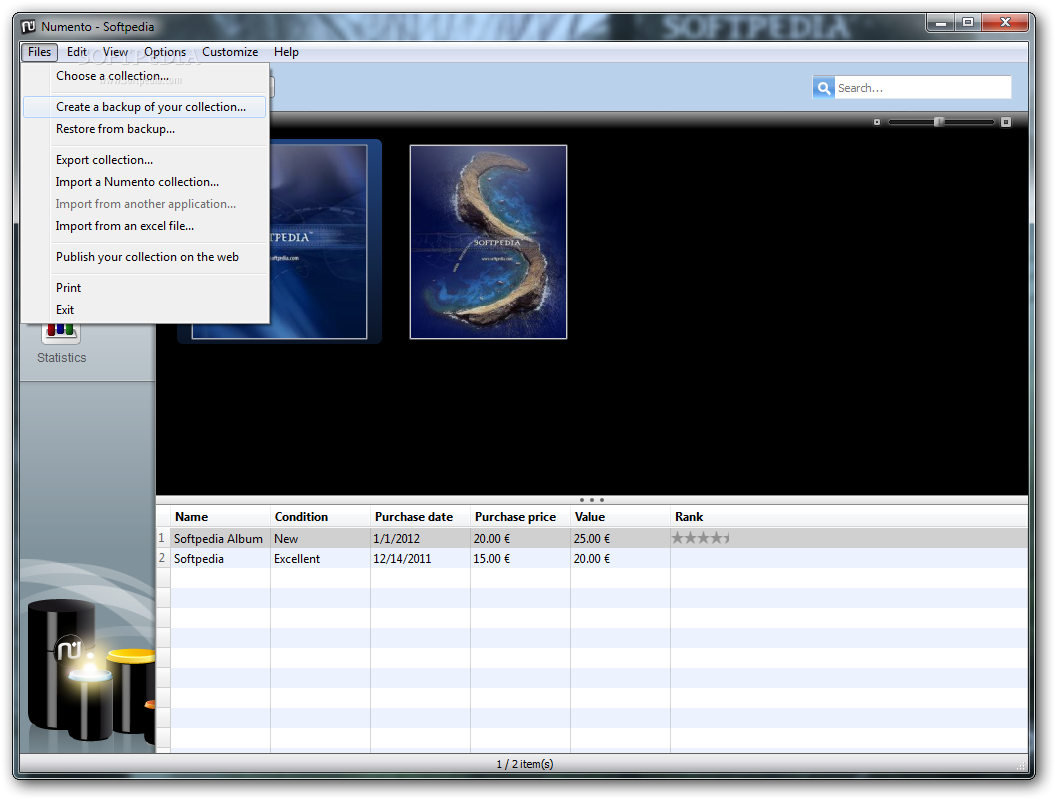Image resolution: width=1056 pixels, height=800 pixels.
Task: Maximize the Numento window
Action: click(968, 23)
